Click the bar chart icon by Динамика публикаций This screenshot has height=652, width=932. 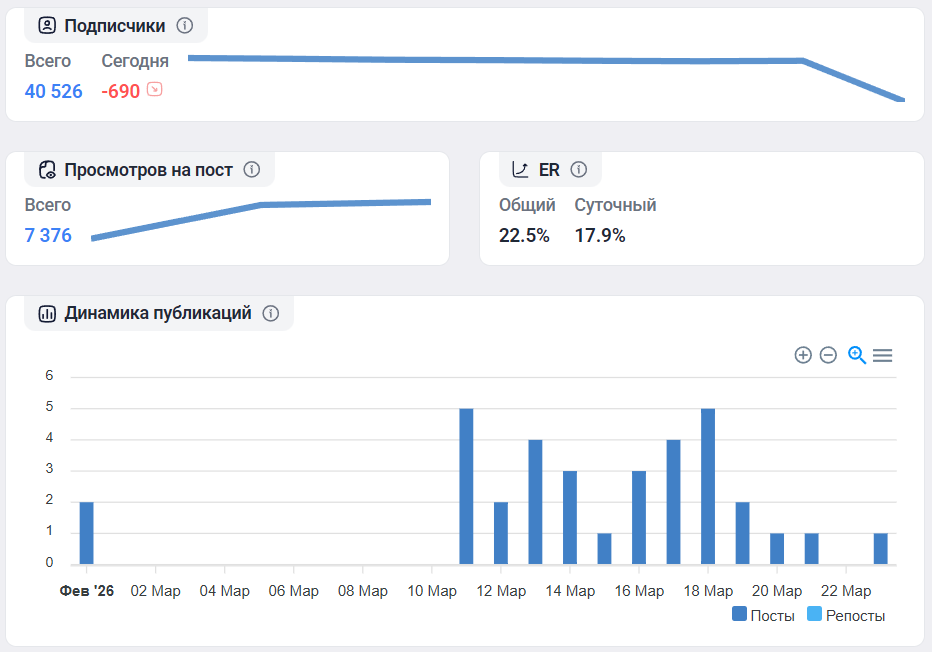pyautogui.click(x=47, y=314)
